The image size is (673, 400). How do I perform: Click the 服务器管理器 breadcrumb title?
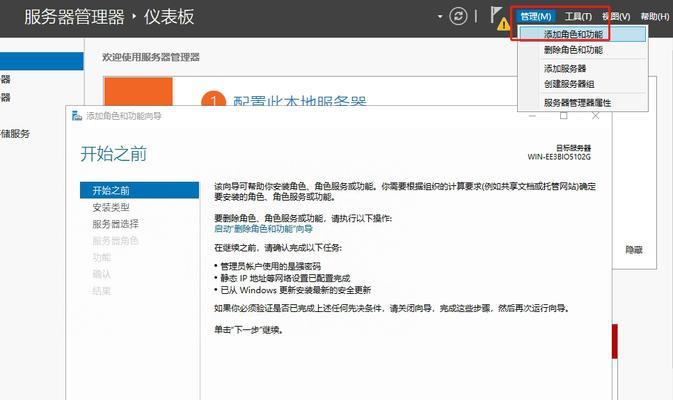74,17
